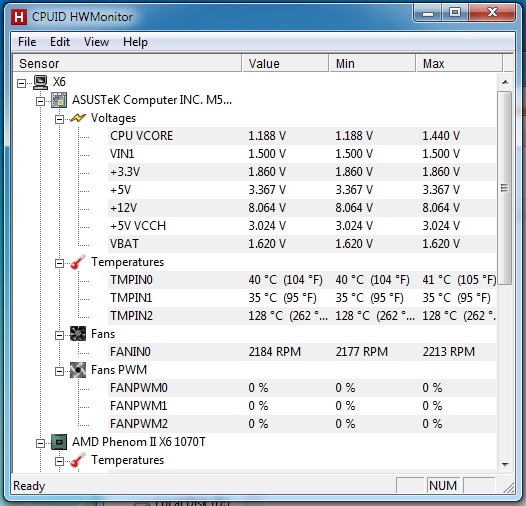Select the VIN1 voltage row

point(302,154)
